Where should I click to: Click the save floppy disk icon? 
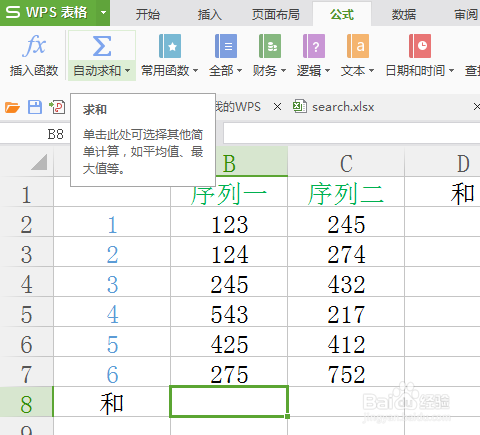(35, 107)
